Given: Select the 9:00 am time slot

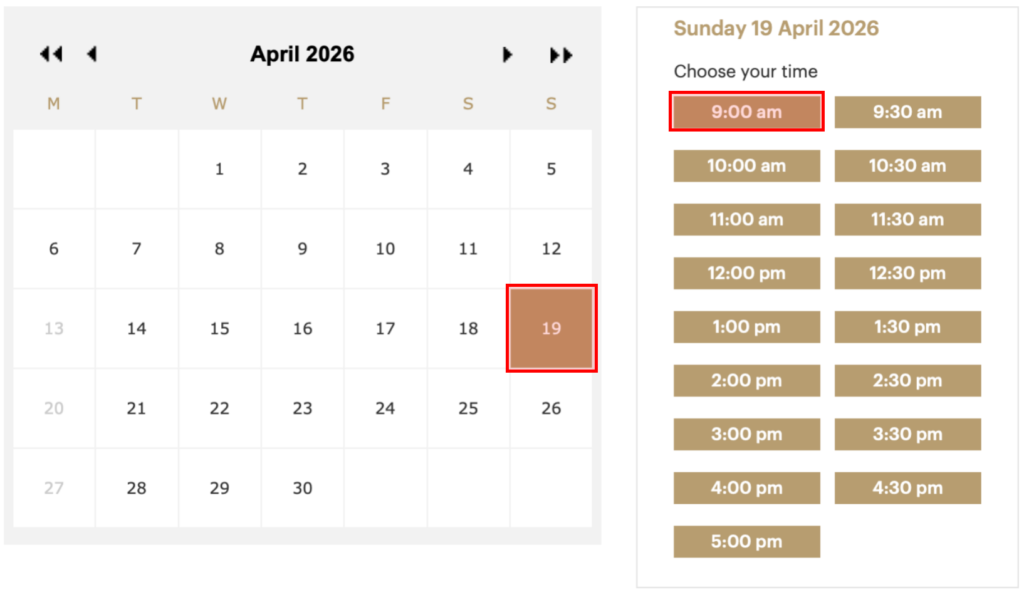Looking at the screenshot, I should tap(746, 112).
